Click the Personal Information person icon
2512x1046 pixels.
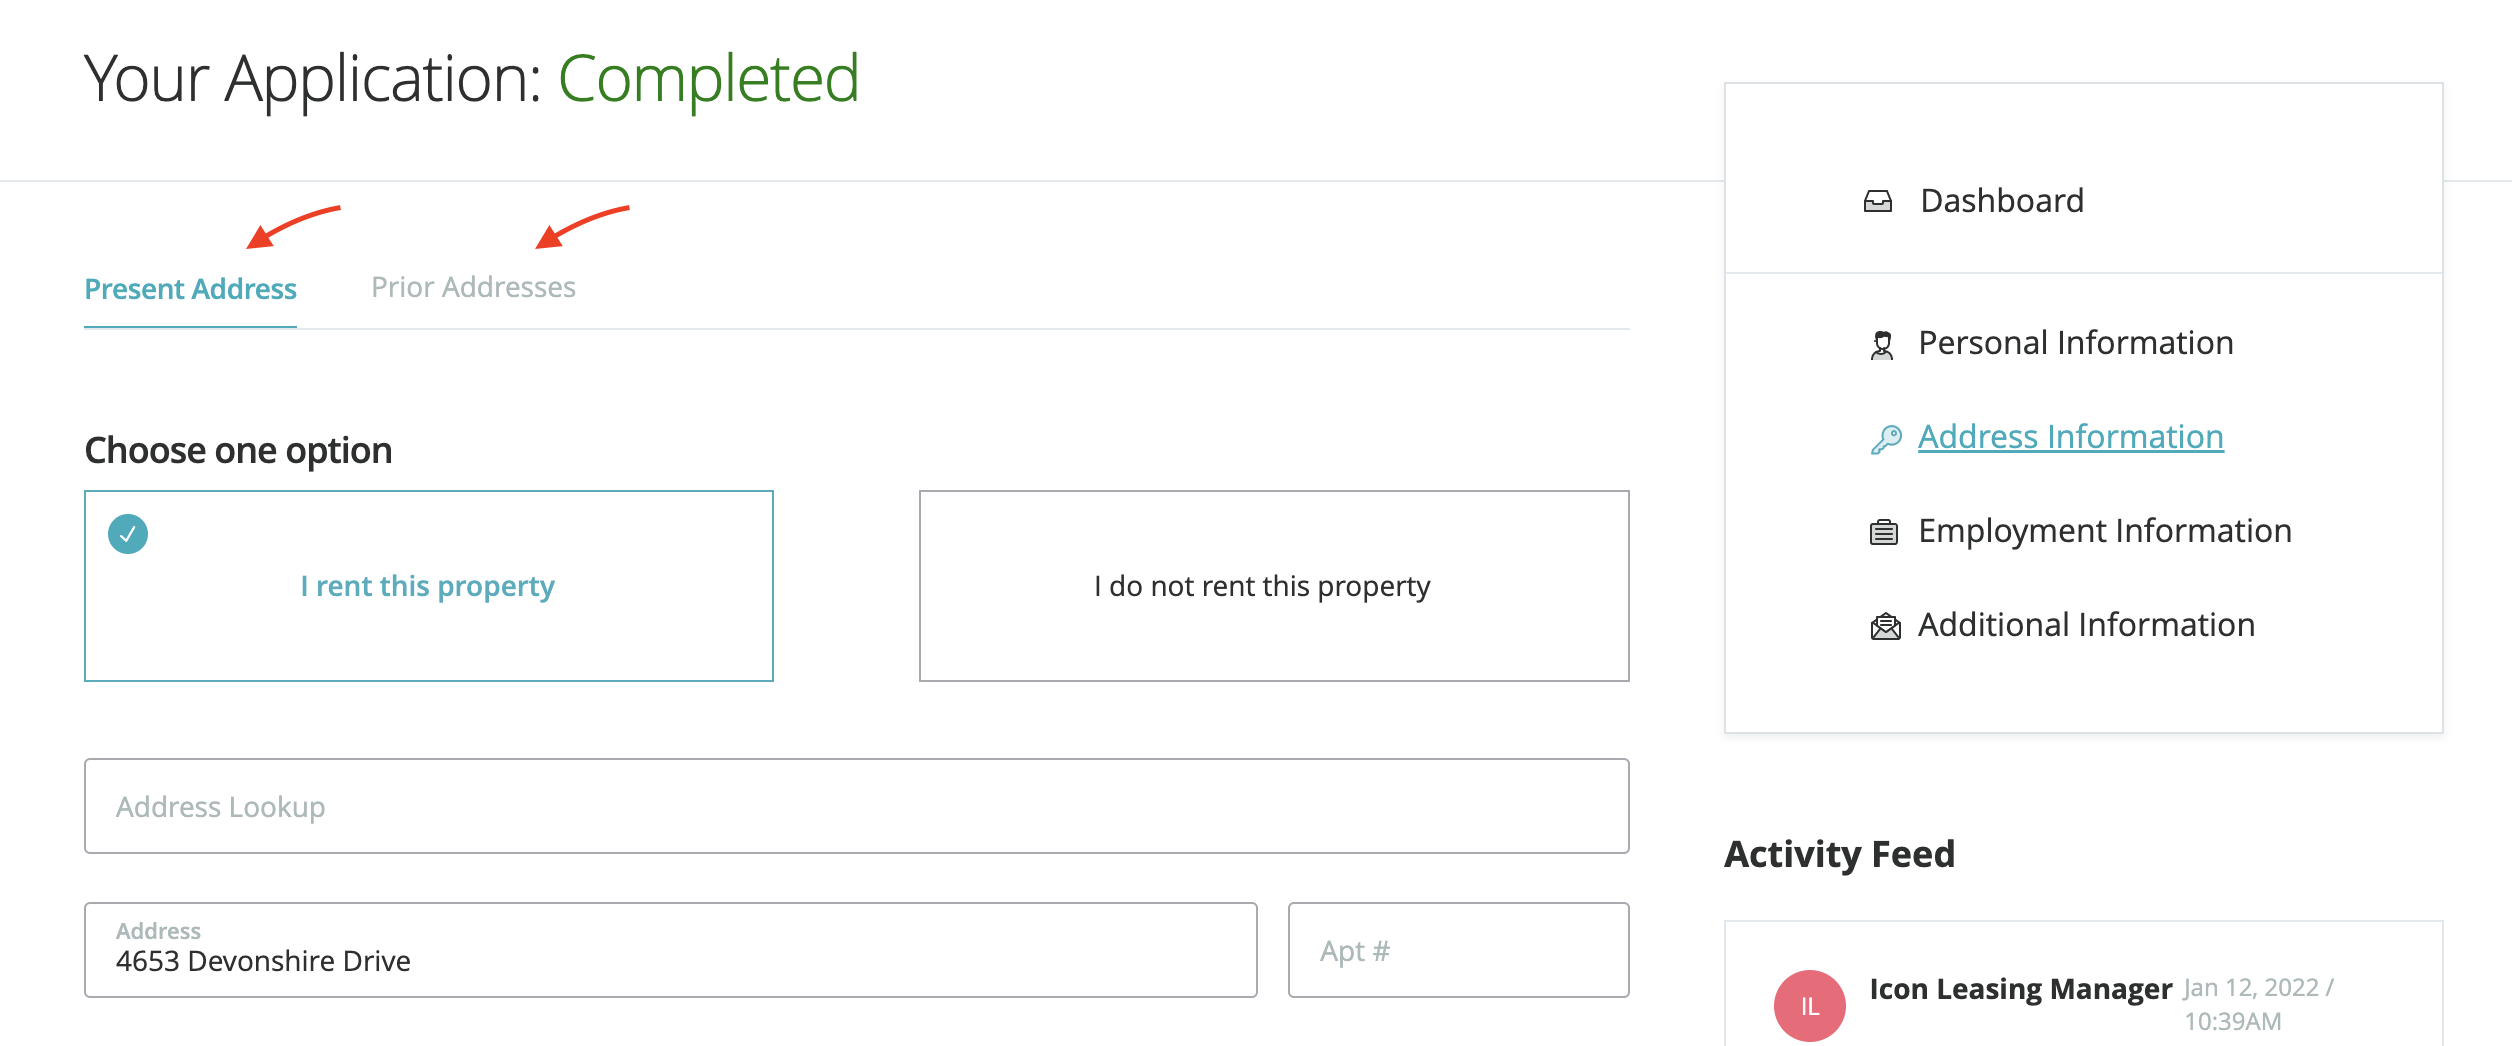coord(1882,345)
